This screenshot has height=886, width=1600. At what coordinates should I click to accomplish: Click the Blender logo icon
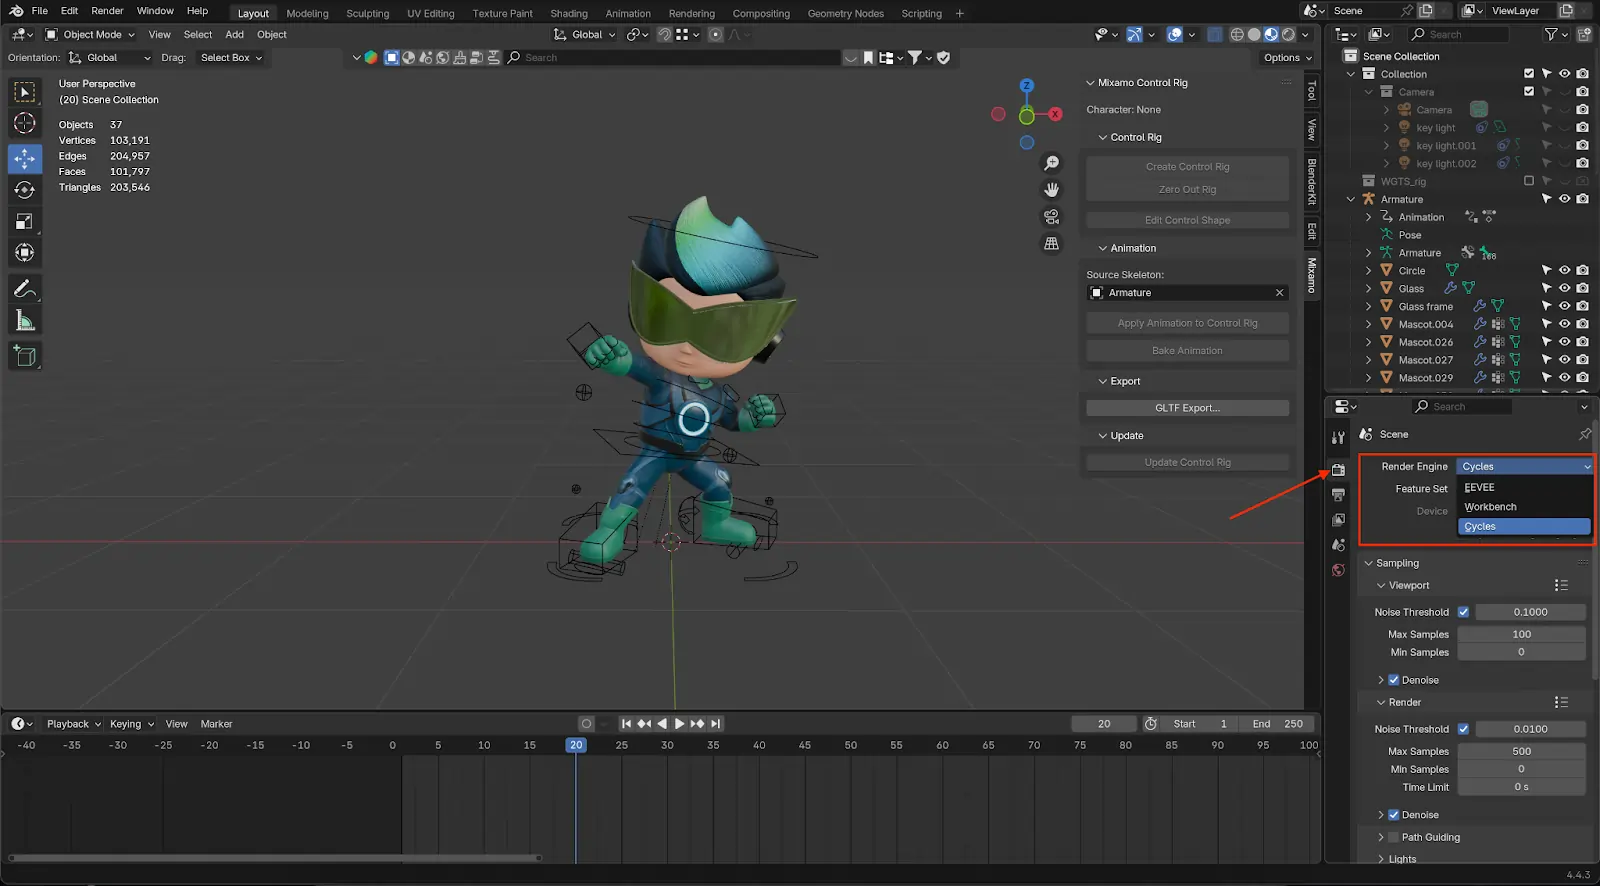pos(16,11)
